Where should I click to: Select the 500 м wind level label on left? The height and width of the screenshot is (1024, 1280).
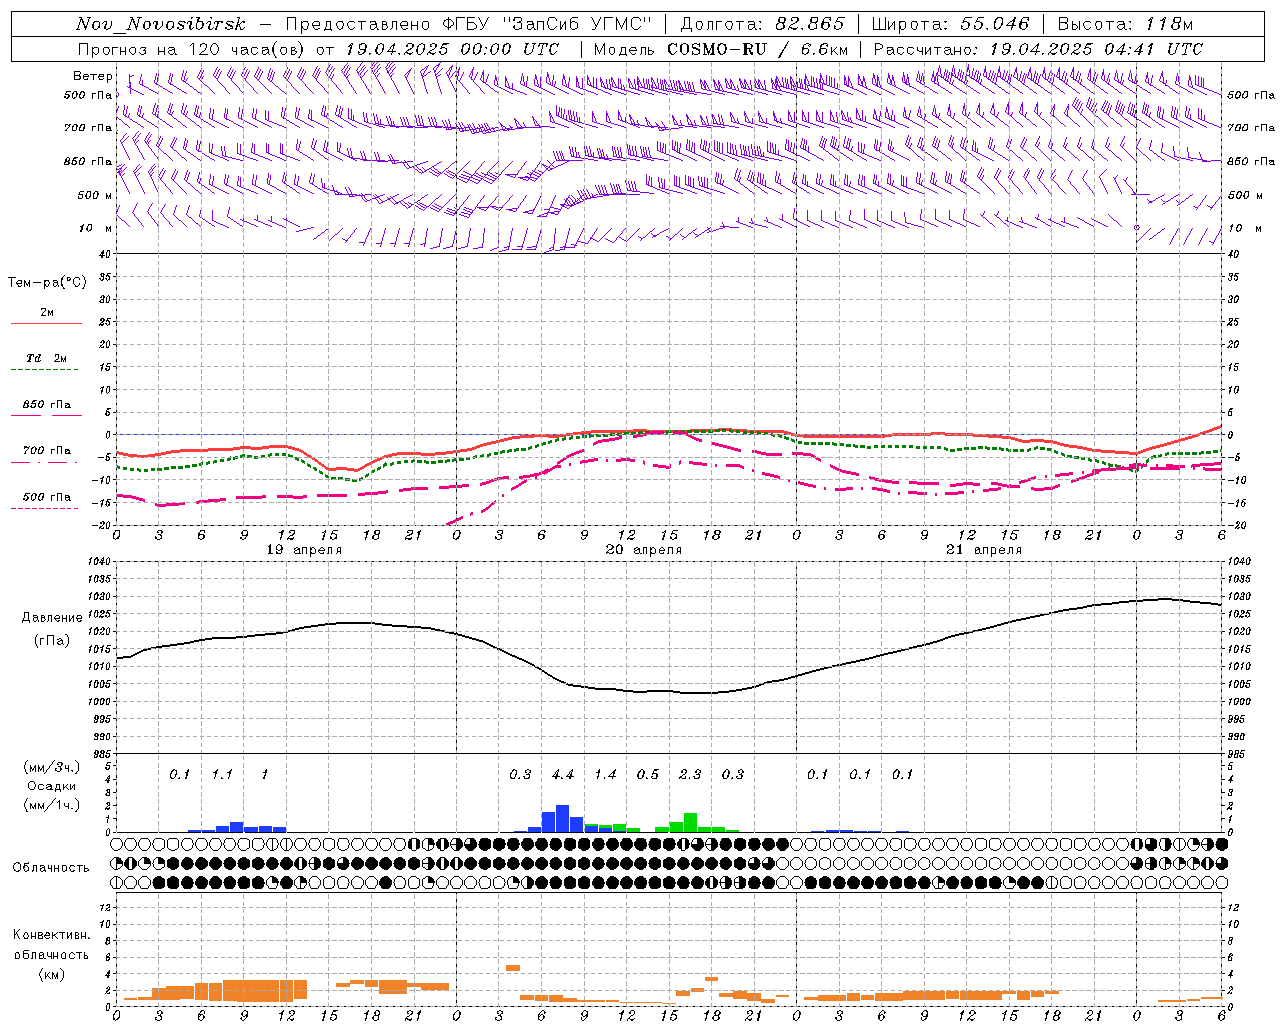click(x=95, y=195)
